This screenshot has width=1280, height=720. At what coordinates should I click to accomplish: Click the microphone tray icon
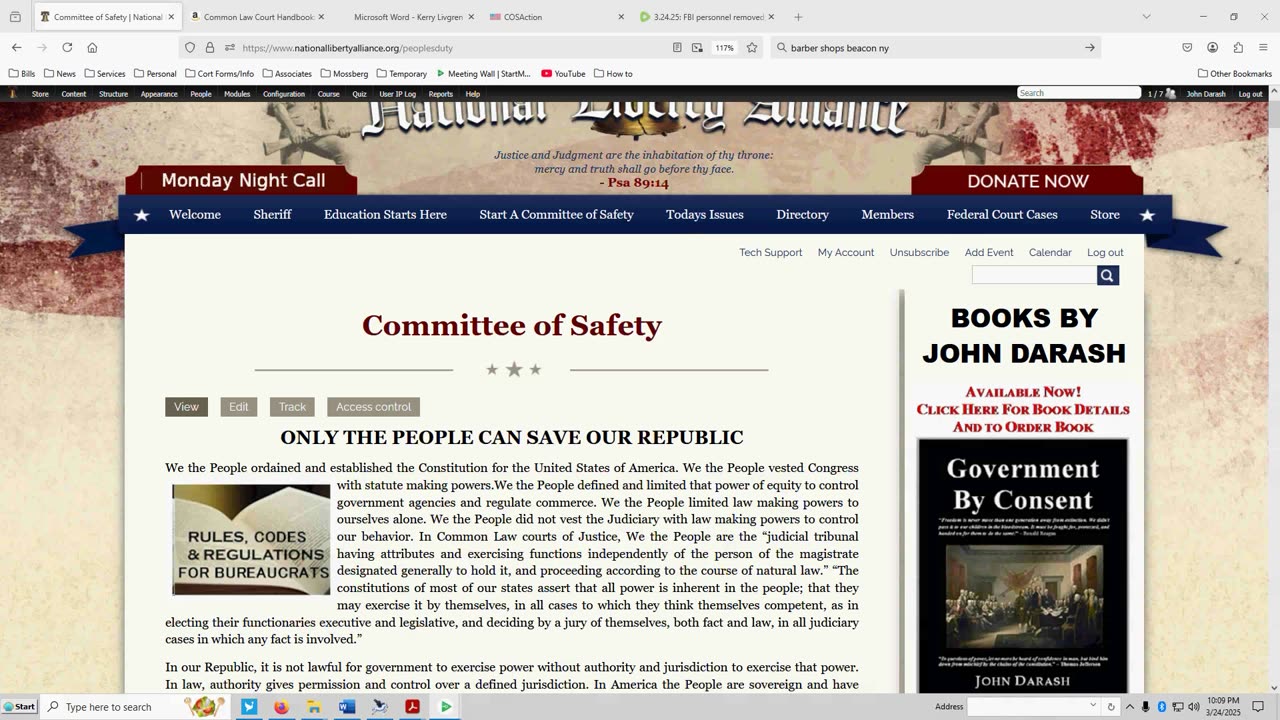[x=1146, y=707]
